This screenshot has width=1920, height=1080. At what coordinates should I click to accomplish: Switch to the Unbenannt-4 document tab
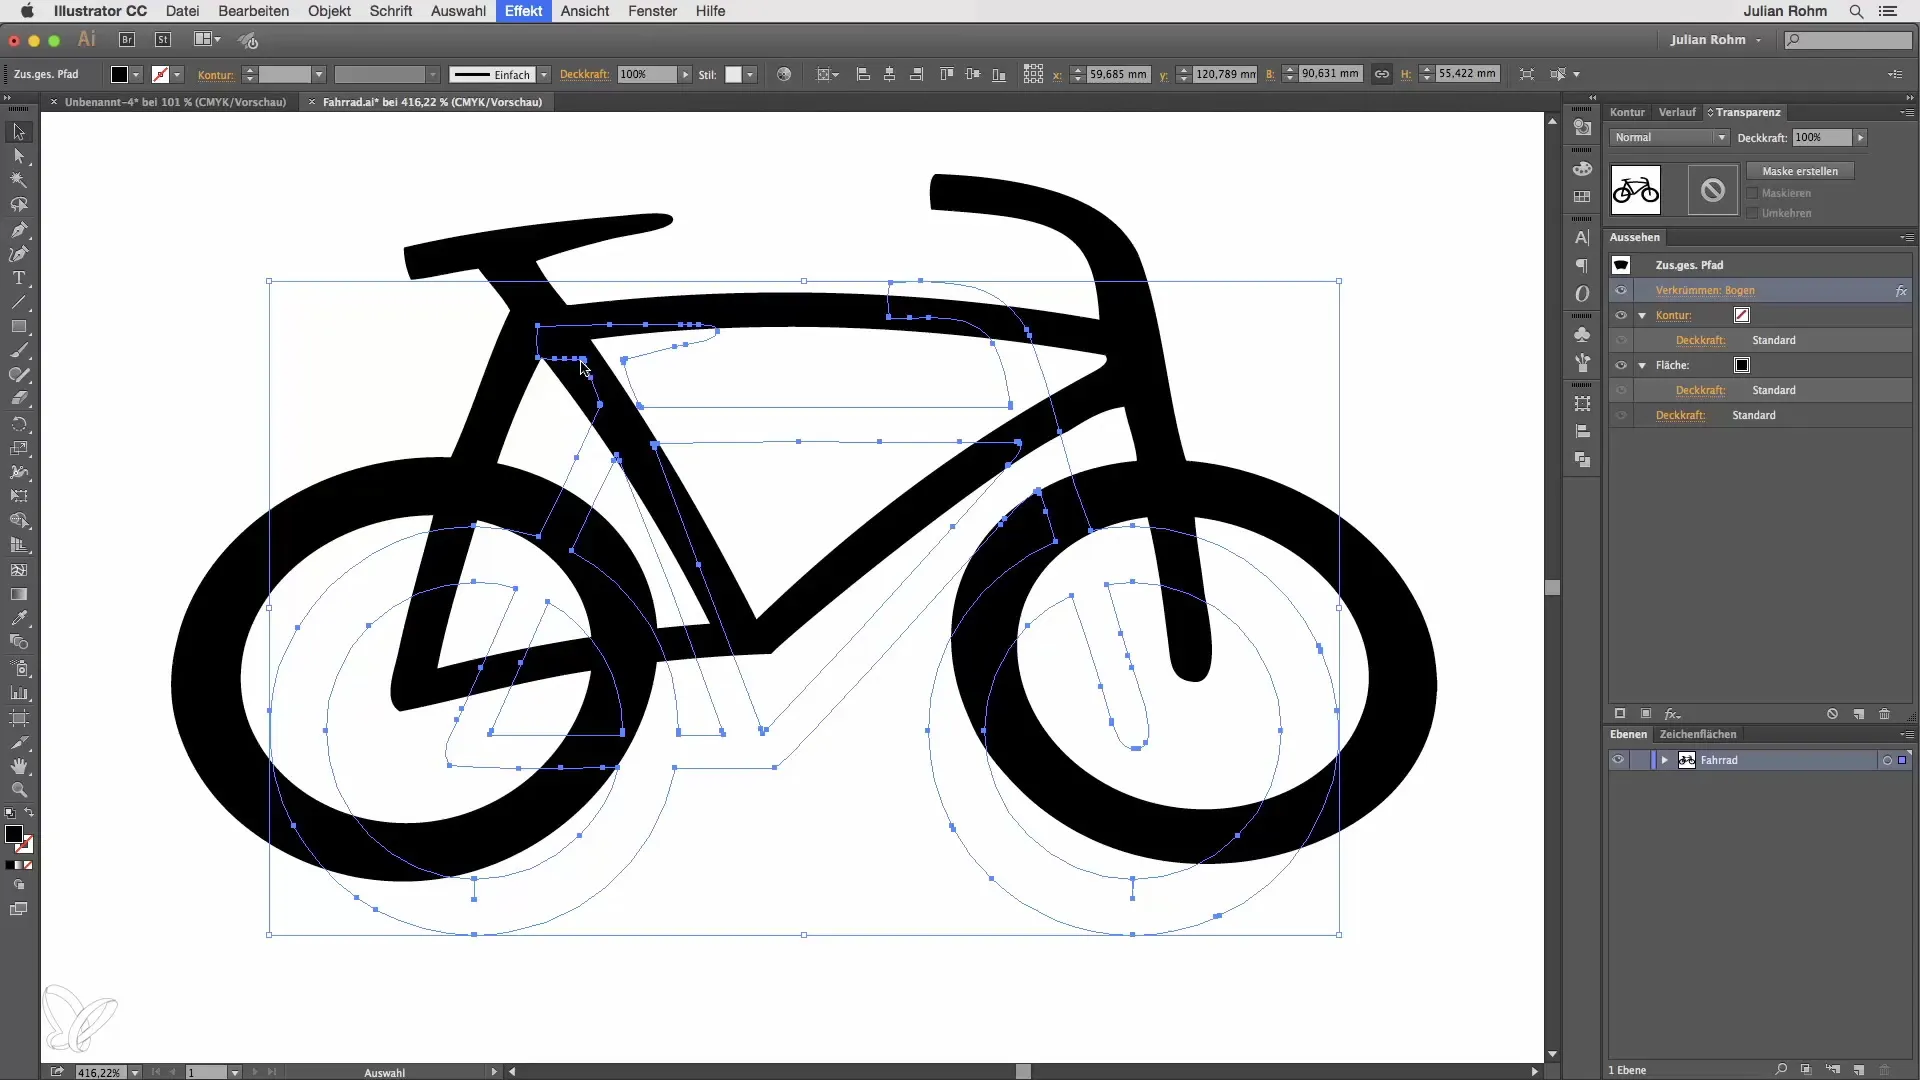pos(175,102)
